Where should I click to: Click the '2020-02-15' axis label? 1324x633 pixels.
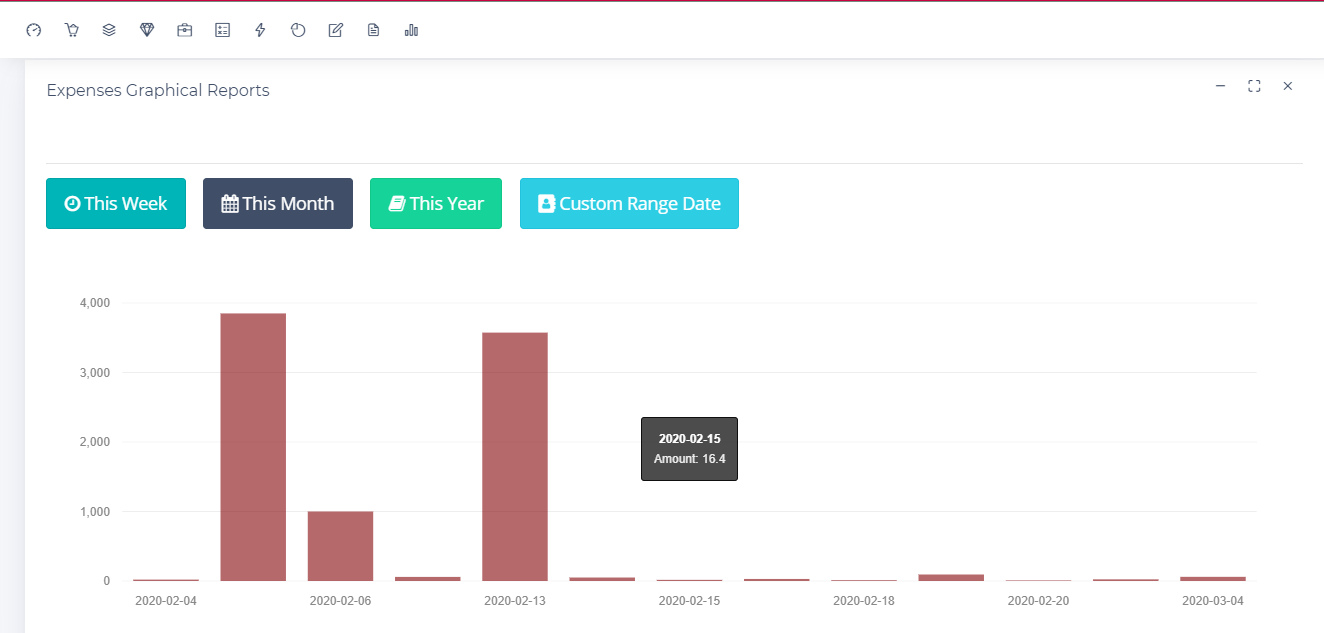[689, 601]
